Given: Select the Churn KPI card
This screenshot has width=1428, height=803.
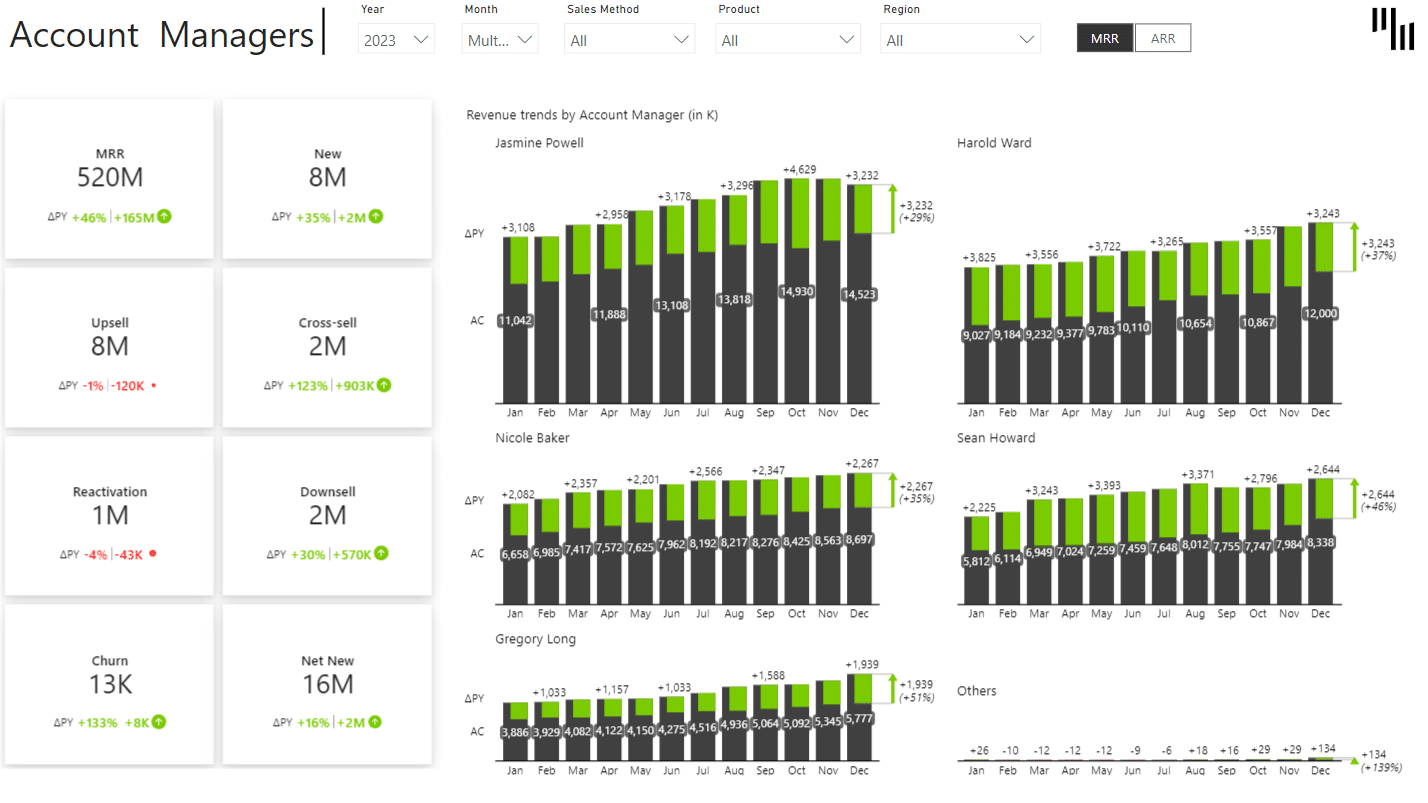Looking at the screenshot, I should coord(109,684).
